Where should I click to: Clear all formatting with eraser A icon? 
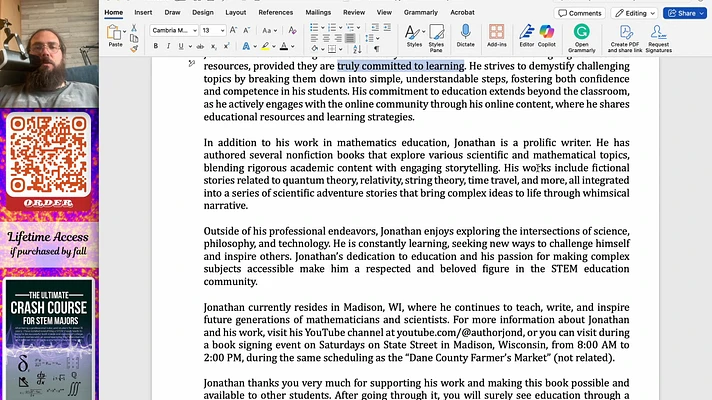(x=292, y=30)
